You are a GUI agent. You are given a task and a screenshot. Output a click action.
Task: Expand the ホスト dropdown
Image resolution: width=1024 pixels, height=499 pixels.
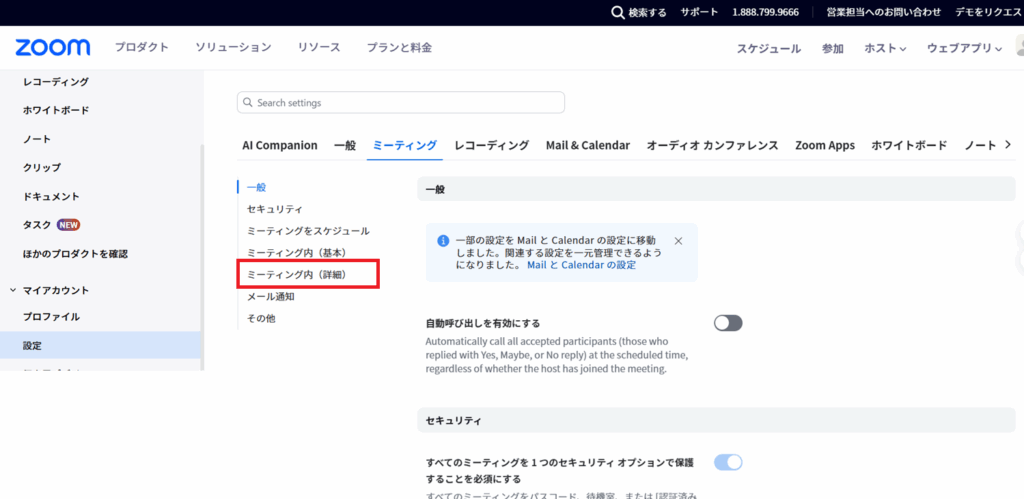[x=885, y=48]
